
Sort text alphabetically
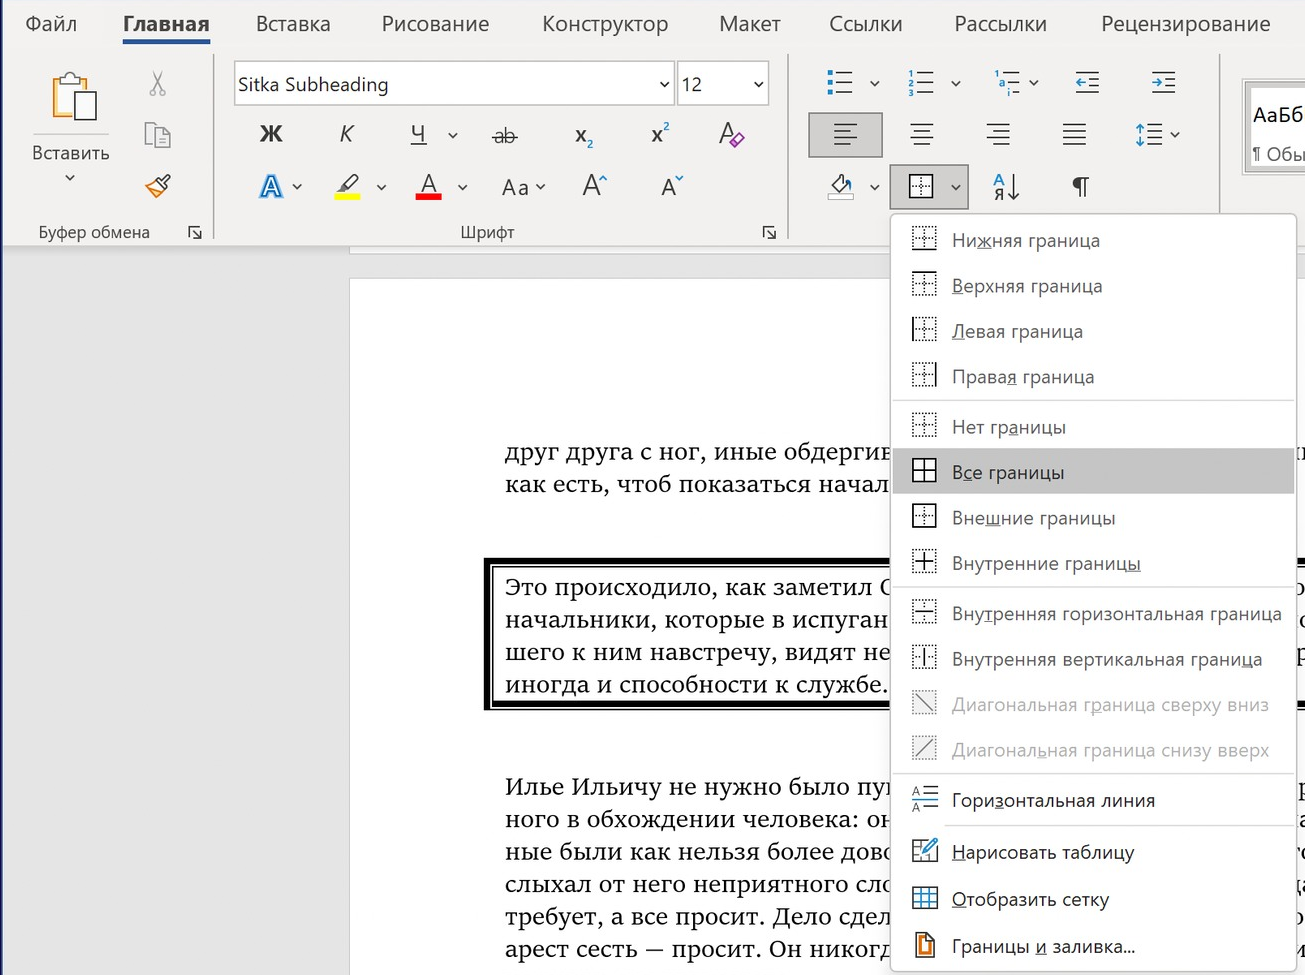1005,186
